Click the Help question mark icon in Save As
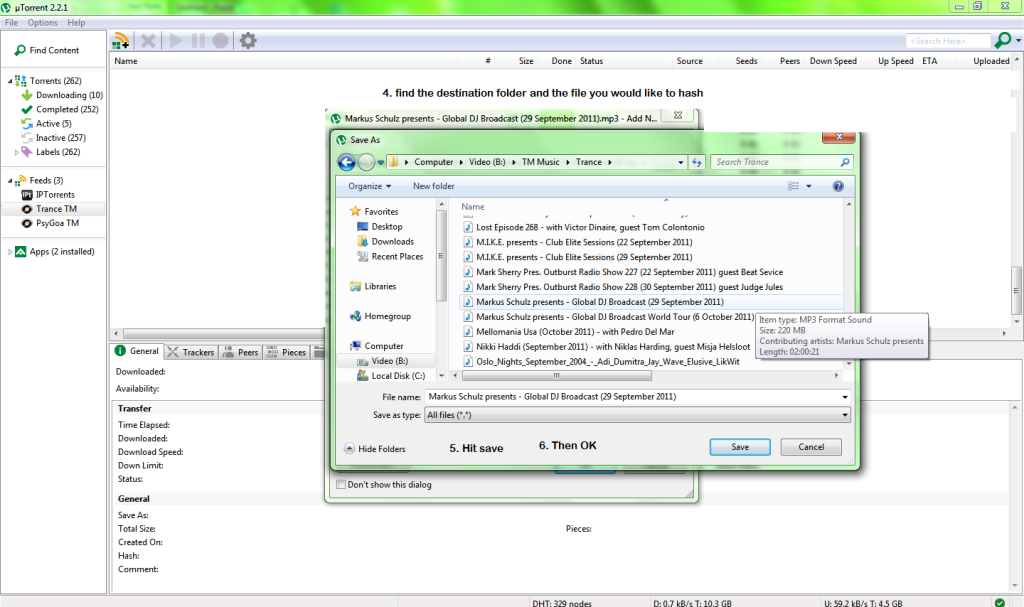This screenshot has width=1024, height=607. point(838,186)
